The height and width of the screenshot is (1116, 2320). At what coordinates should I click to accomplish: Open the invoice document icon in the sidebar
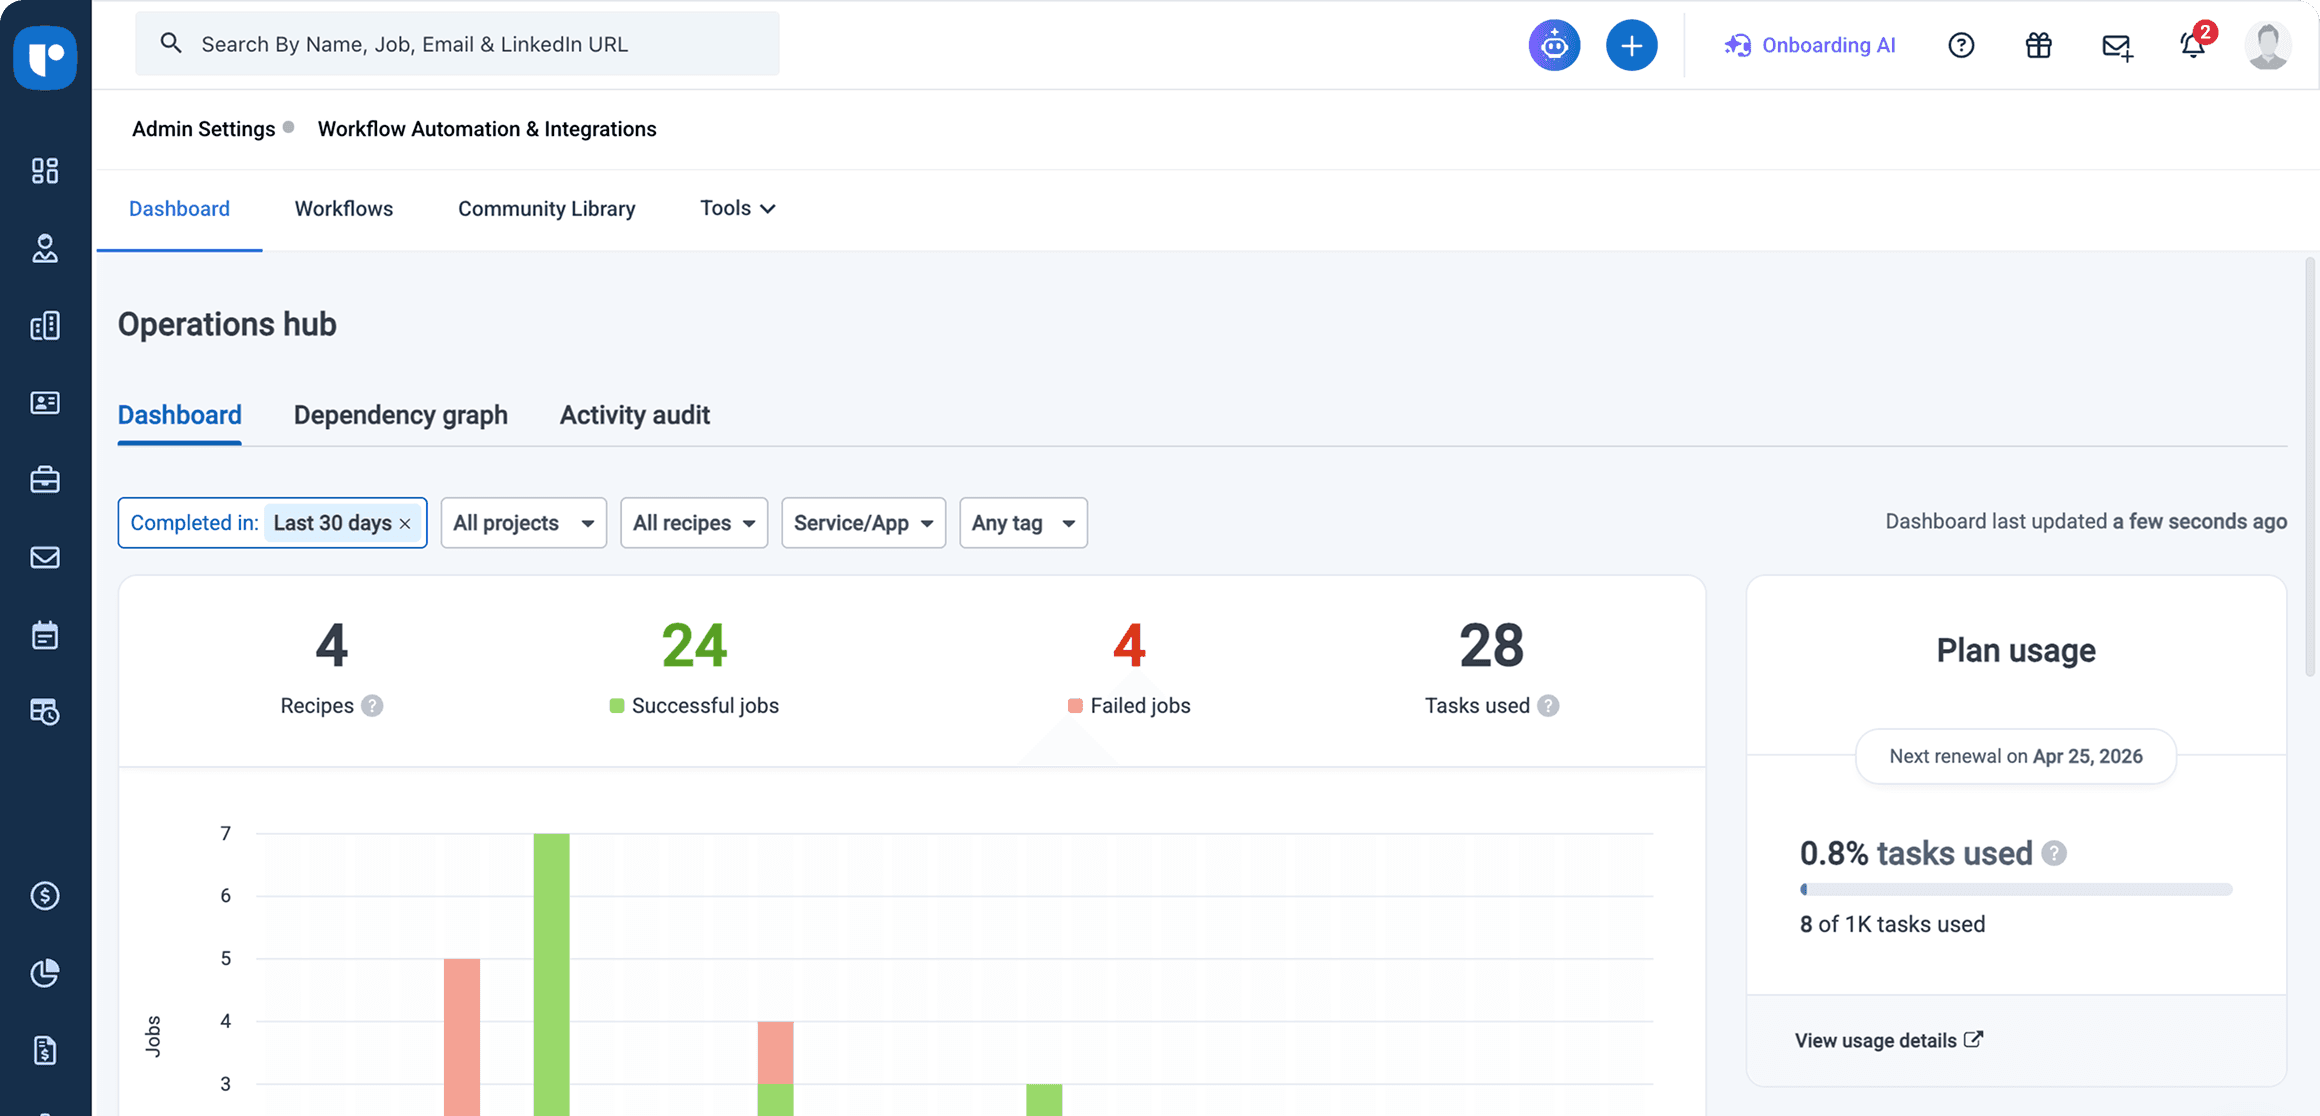(45, 1050)
